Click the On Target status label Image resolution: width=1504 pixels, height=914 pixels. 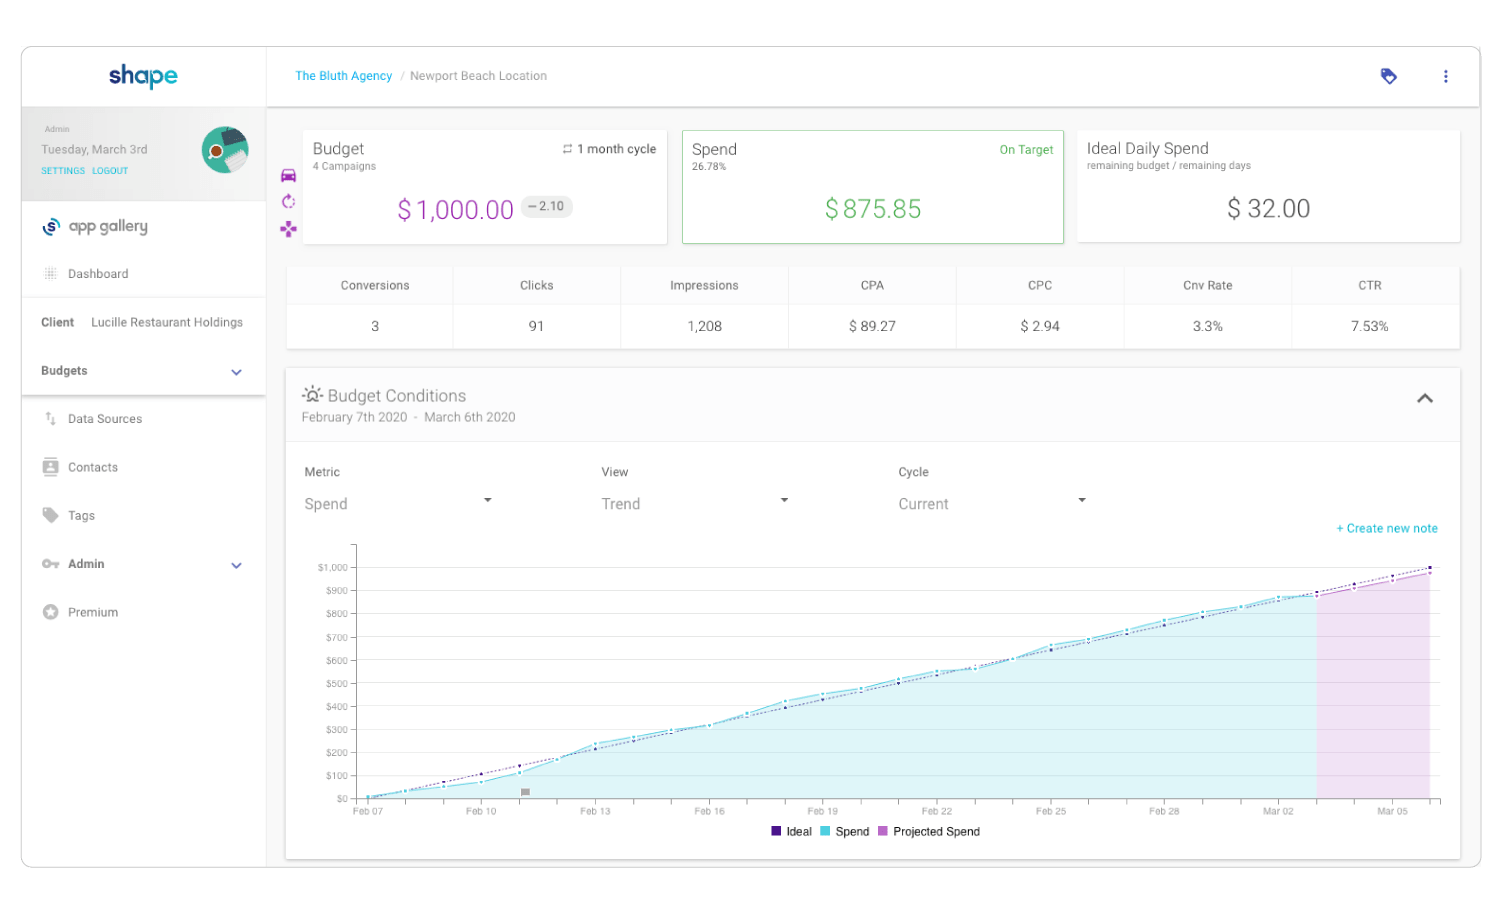(1026, 150)
